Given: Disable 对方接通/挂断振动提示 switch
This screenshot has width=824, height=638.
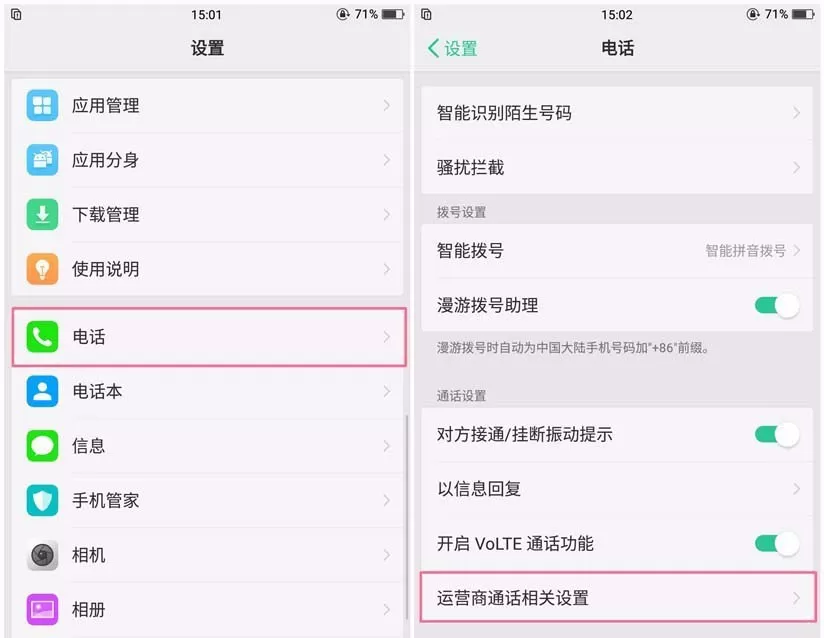Looking at the screenshot, I should 777,435.
